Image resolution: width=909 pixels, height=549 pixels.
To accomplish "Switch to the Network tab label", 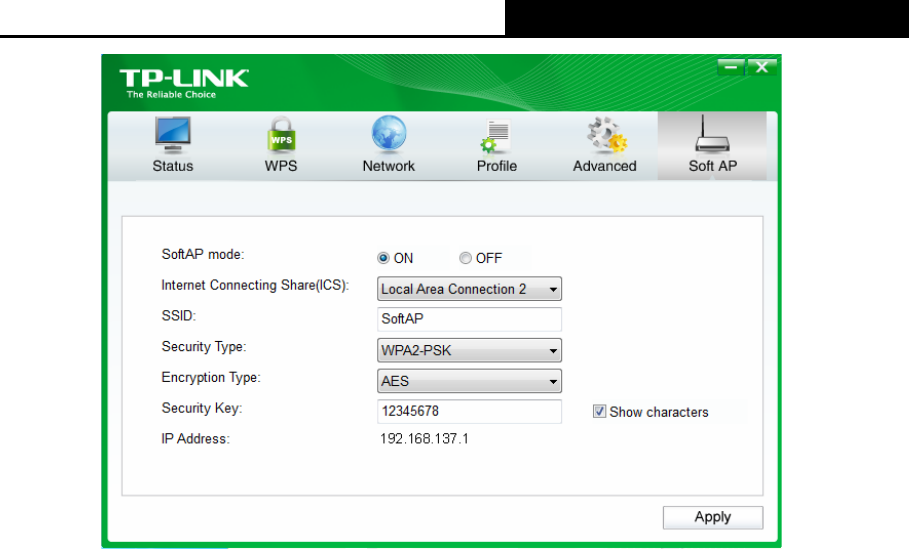I will tap(389, 166).
